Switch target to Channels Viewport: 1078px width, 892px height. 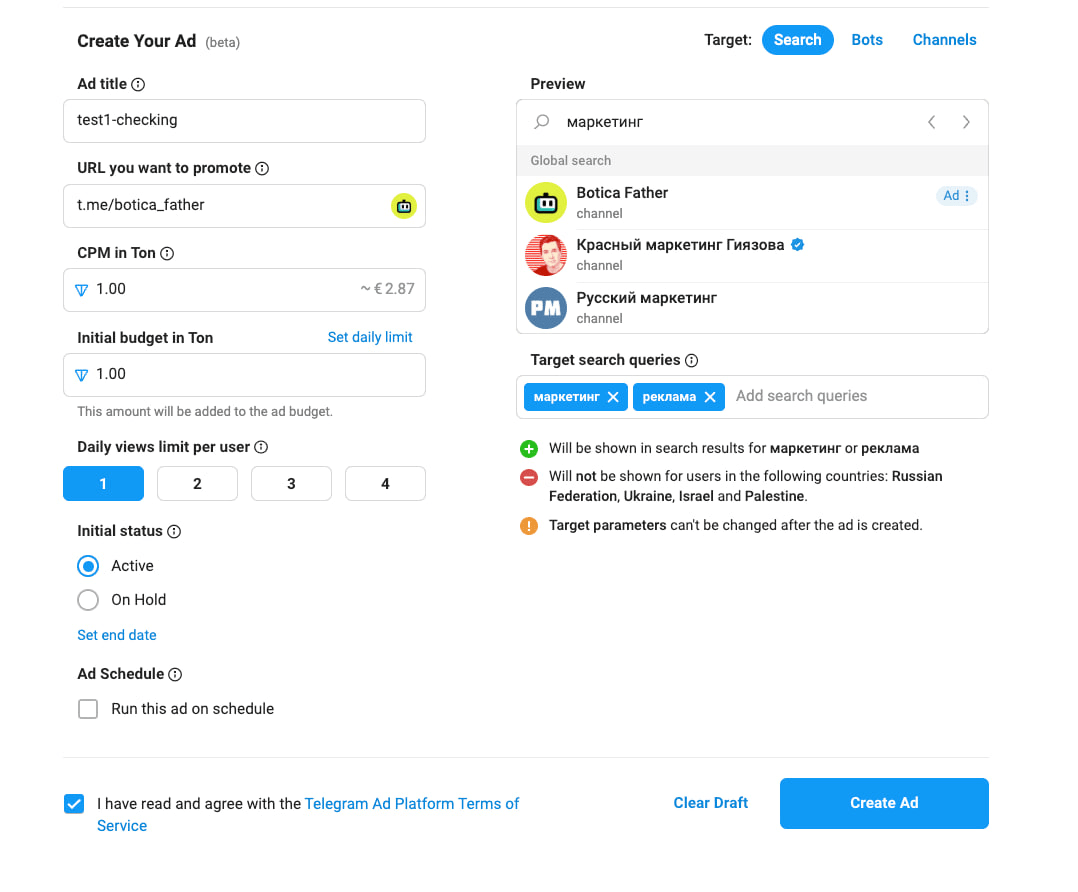pos(944,40)
